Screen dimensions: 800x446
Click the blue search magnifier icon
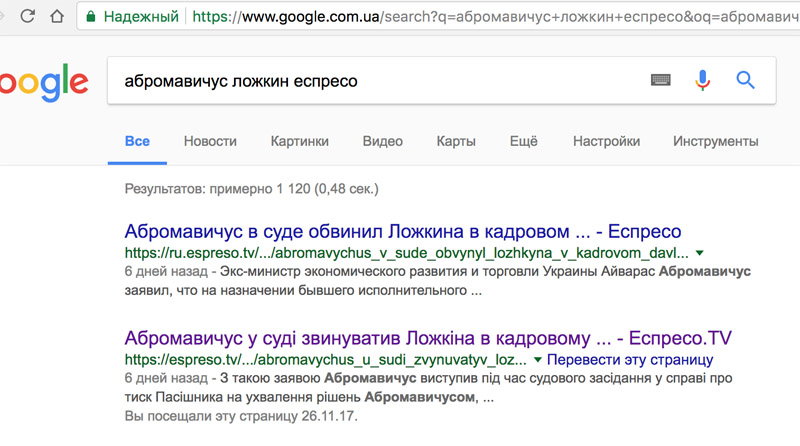click(x=745, y=81)
